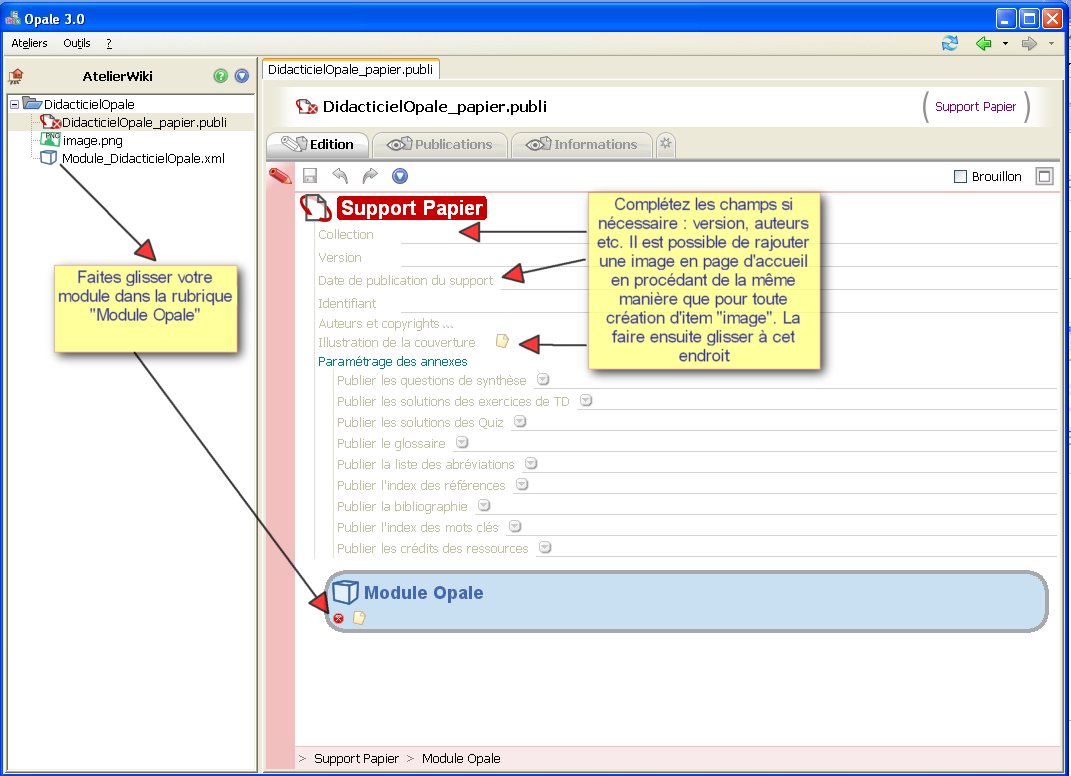Click the Module Opale cube icon

(x=345, y=592)
